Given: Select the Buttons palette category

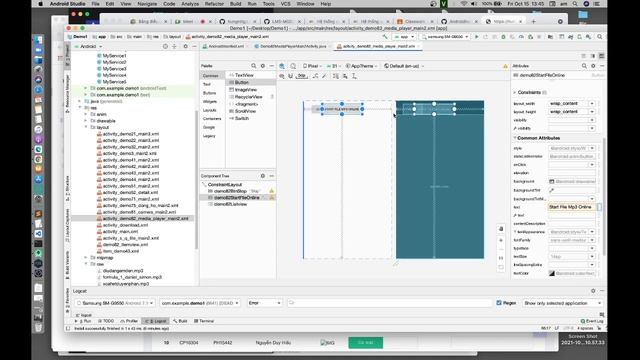Looking at the screenshot, I should [209, 93].
